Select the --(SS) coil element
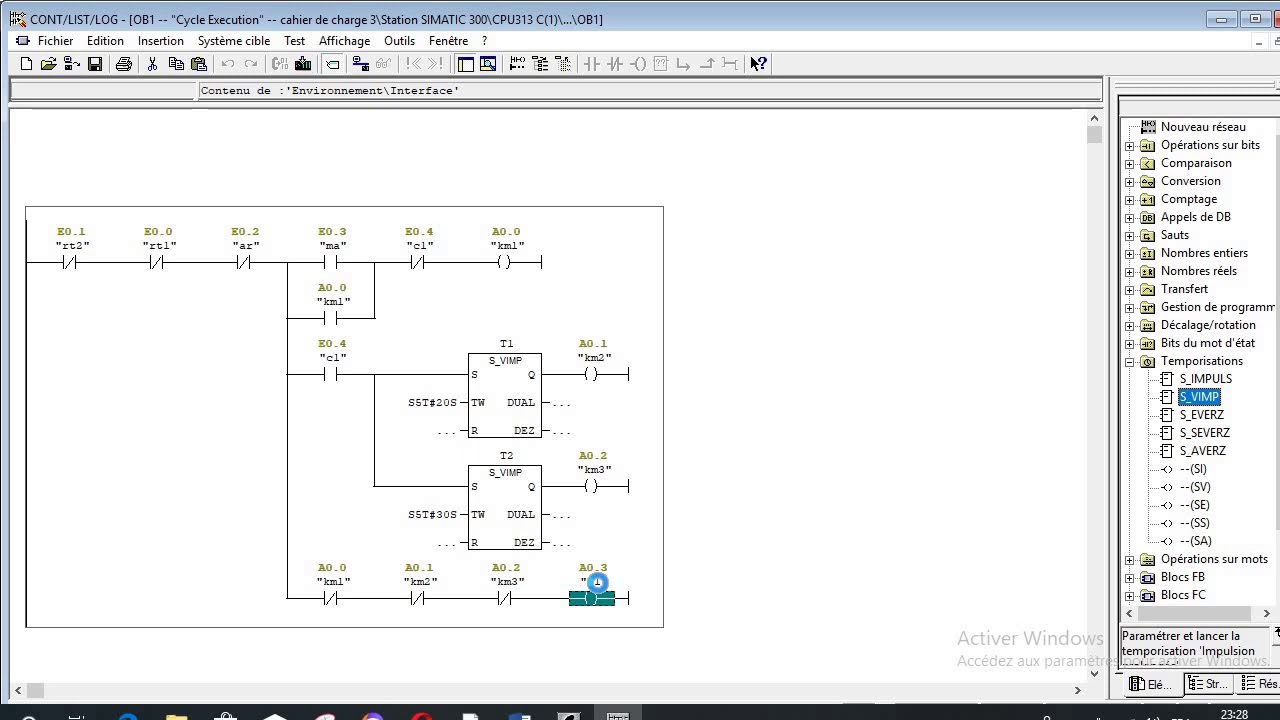Viewport: 1280px width, 720px height. 1194,523
